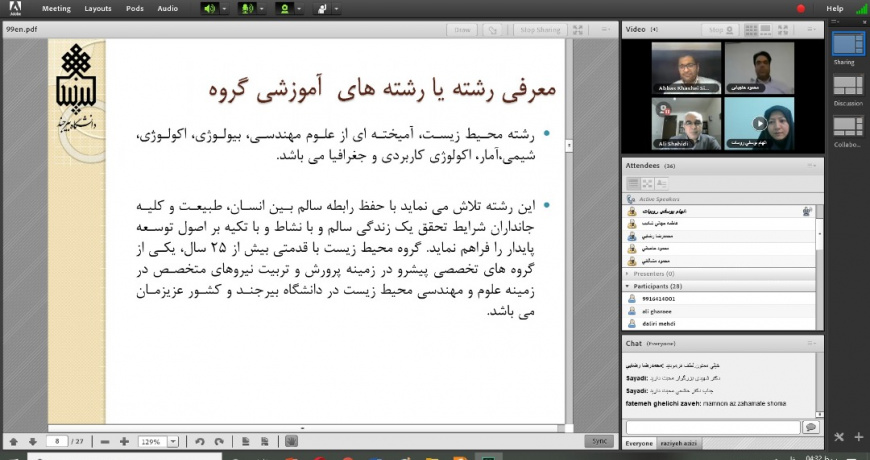Switch Video pod to grid layout
This screenshot has width=870, height=460.
tap(751, 30)
